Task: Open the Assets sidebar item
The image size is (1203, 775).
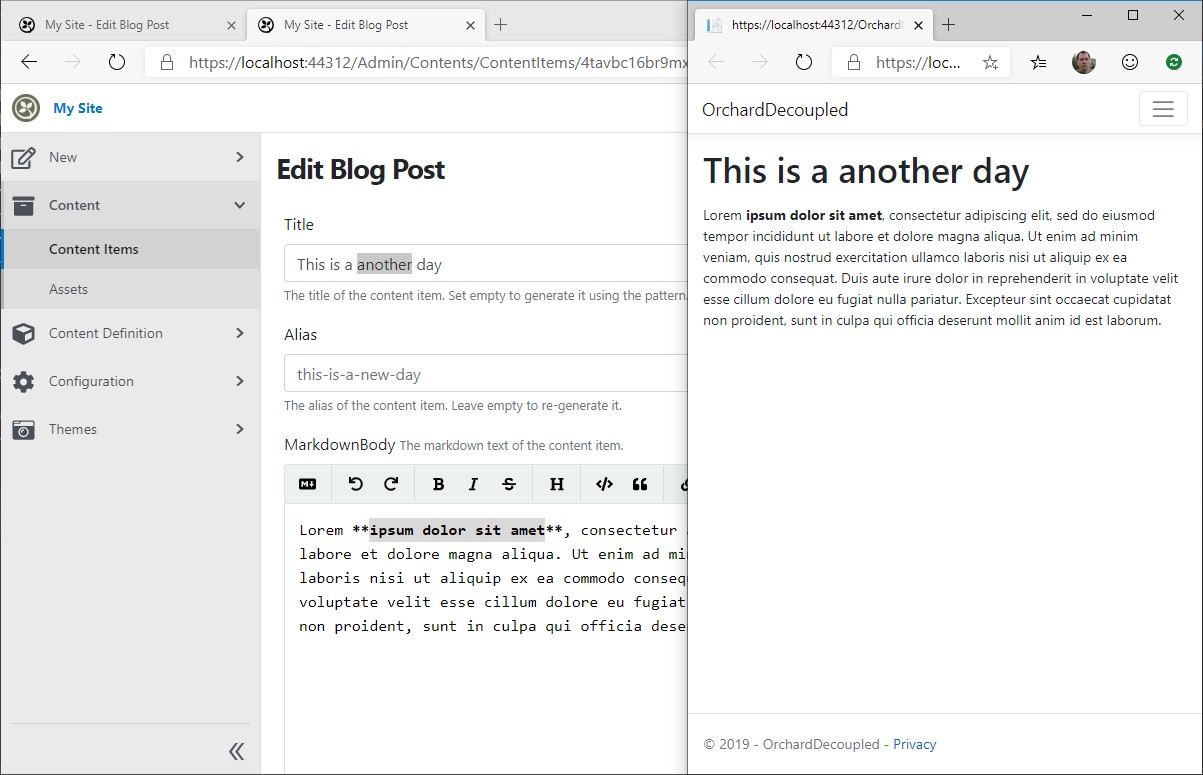Action: (130, 289)
